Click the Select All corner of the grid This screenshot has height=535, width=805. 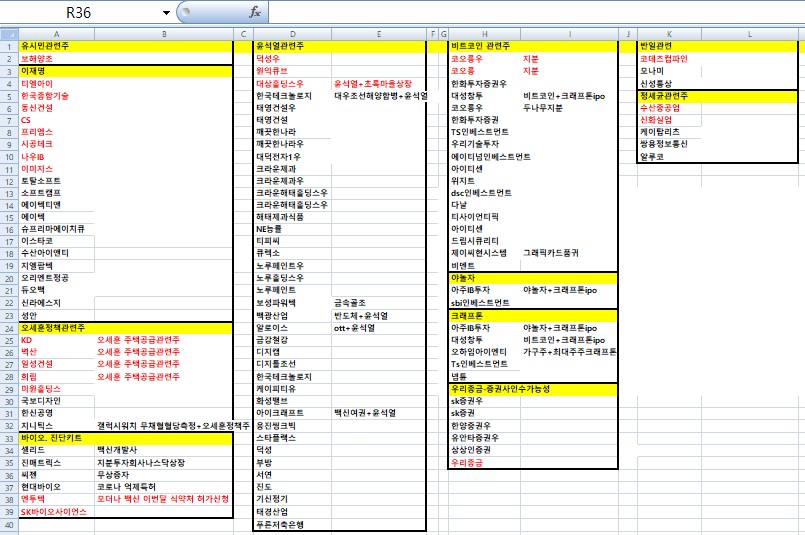coord(9,34)
